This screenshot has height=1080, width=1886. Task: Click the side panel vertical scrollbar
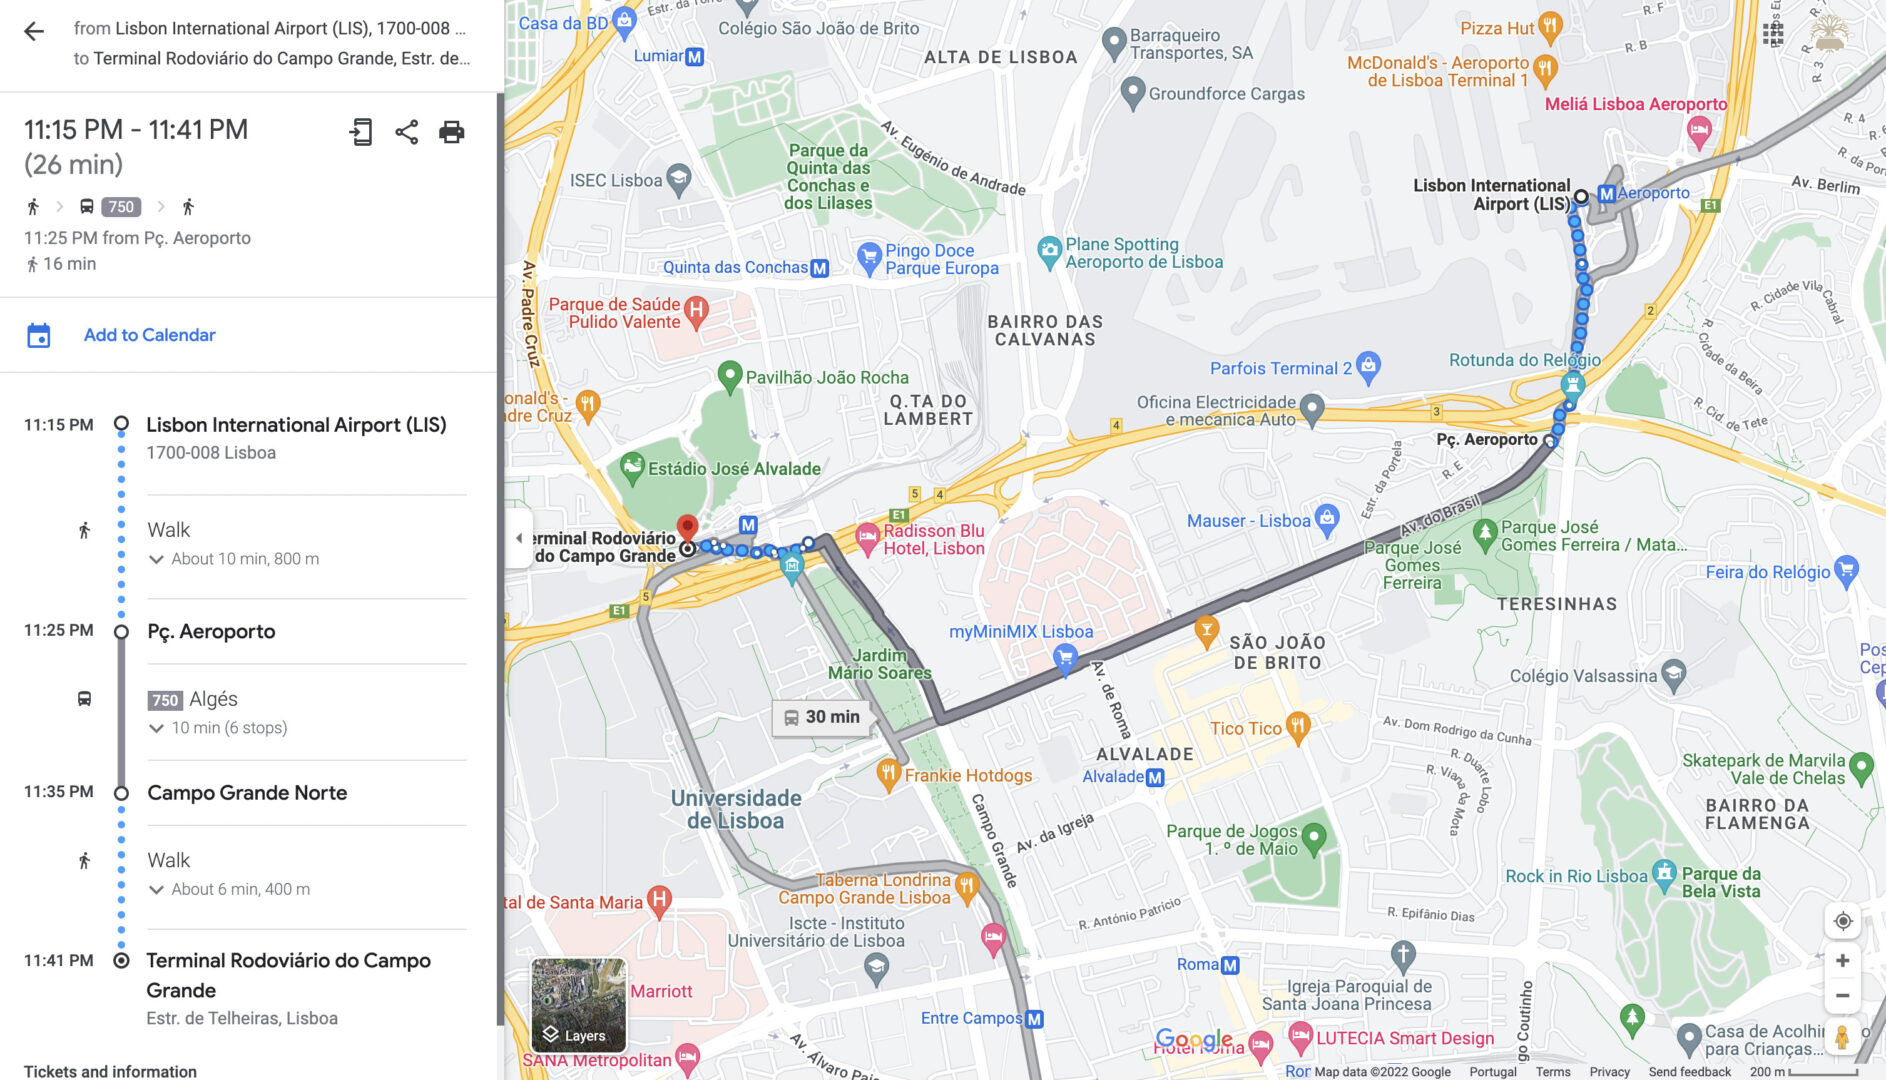coord(500,559)
